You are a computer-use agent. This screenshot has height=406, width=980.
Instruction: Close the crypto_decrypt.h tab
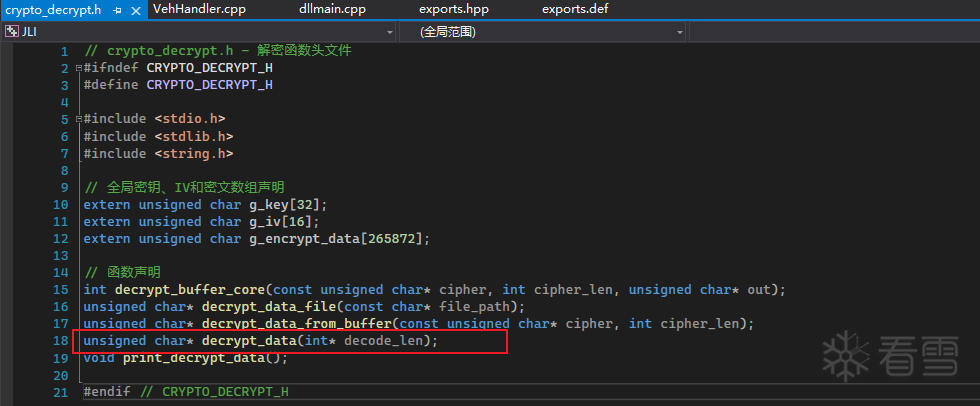pyautogui.click(x=136, y=11)
